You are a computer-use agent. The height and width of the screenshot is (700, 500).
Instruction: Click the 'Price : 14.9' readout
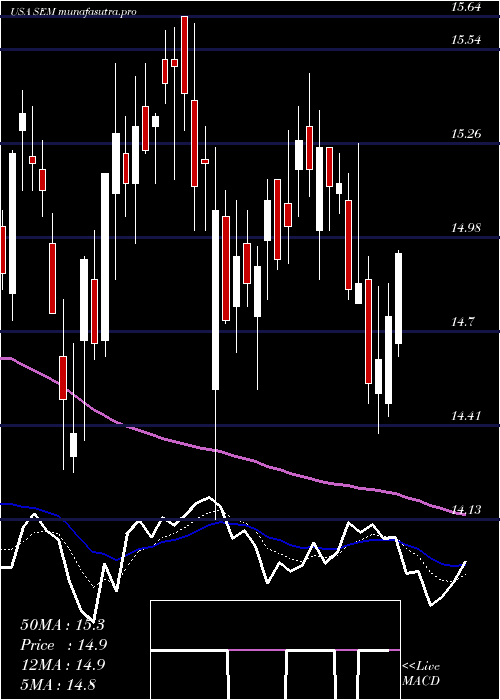[x=63, y=645]
